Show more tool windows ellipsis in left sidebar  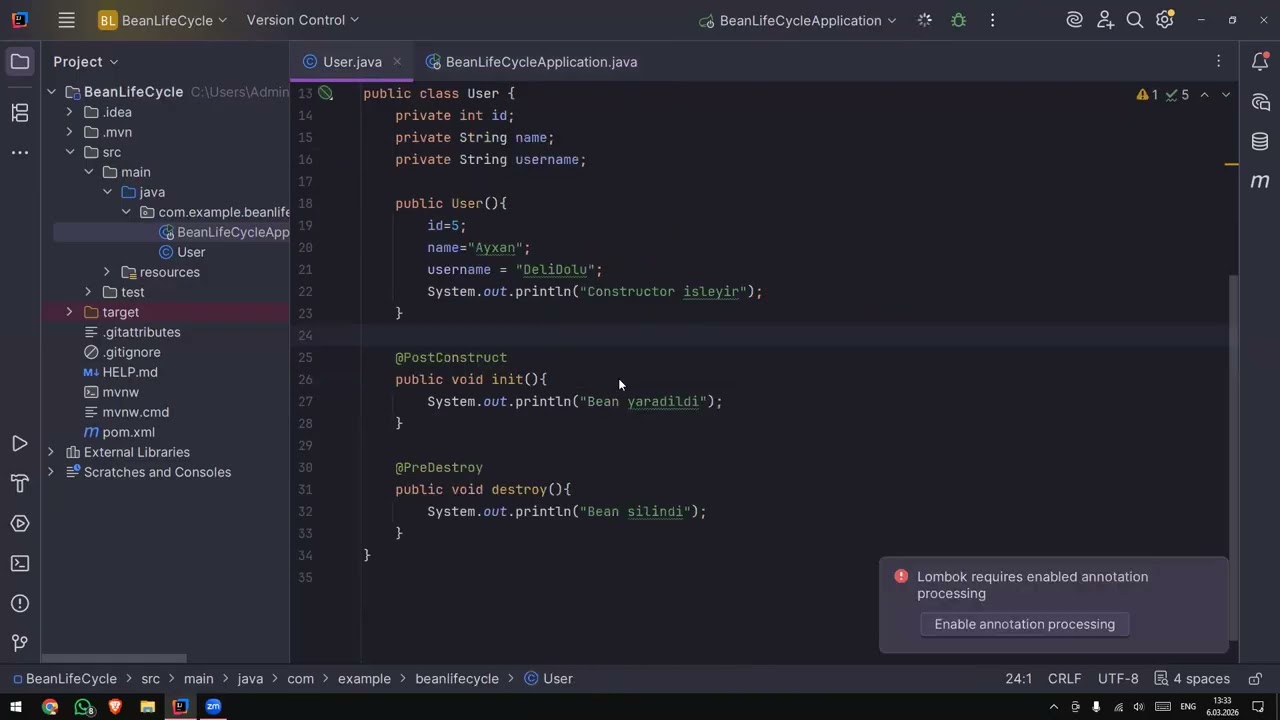click(20, 153)
